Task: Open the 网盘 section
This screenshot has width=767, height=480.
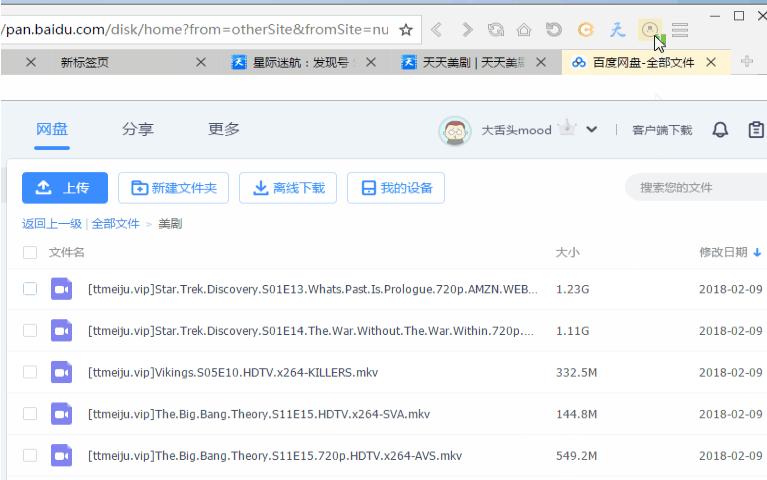Action: (52, 129)
